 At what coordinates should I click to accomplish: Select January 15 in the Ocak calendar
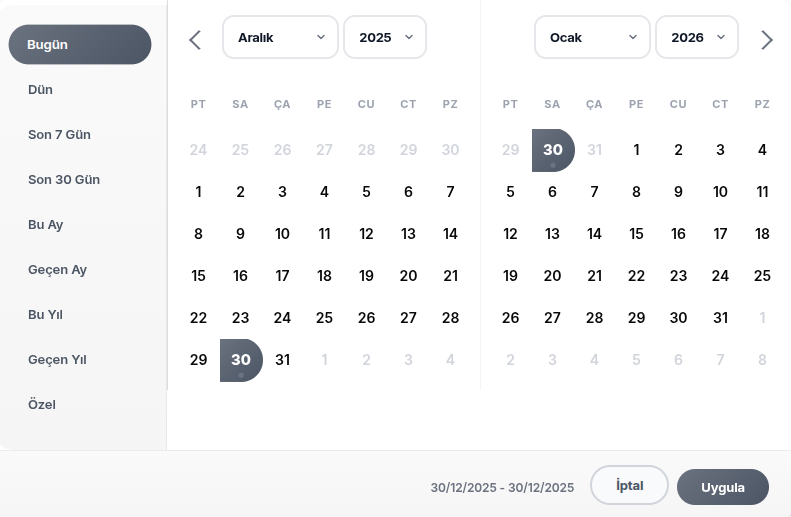tap(636, 234)
